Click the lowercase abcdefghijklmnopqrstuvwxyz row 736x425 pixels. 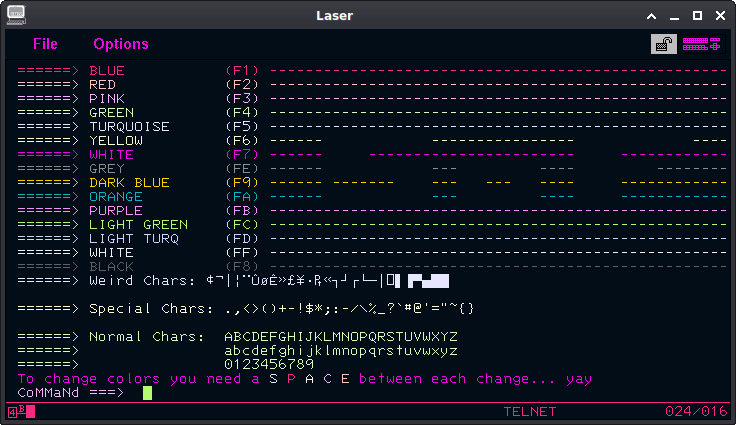pyautogui.click(x=341, y=351)
